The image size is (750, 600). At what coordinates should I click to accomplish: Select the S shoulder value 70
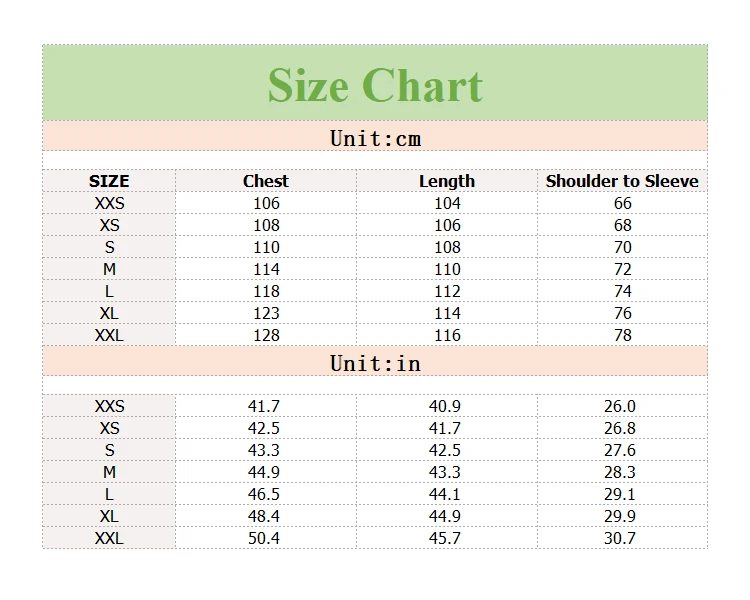click(x=622, y=247)
